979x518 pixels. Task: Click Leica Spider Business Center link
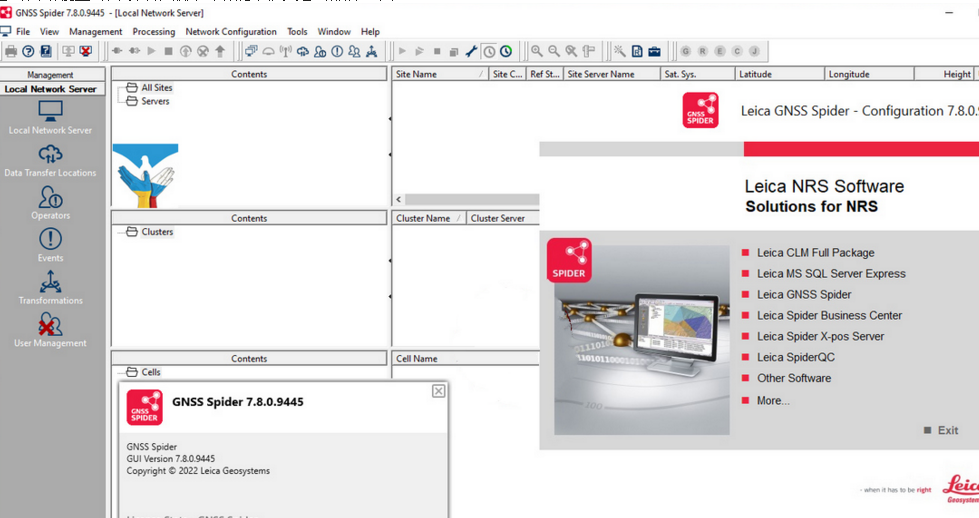coord(829,315)
